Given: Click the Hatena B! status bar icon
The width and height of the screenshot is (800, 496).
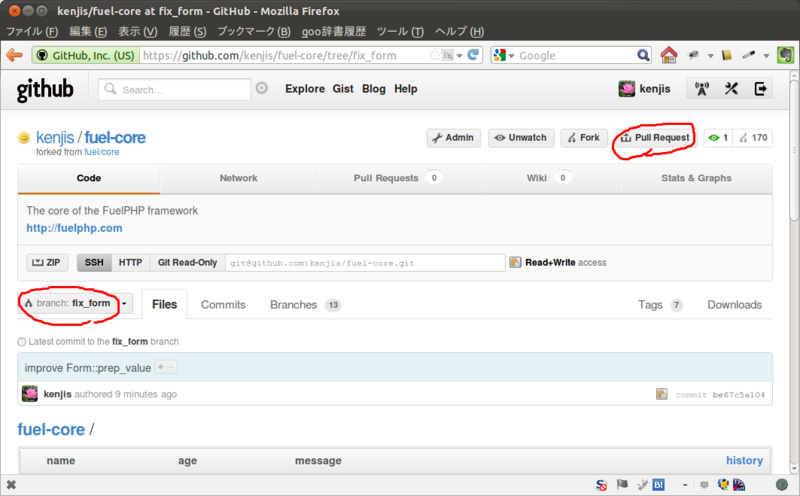Looking at the screenshot, I should [659, 484].
